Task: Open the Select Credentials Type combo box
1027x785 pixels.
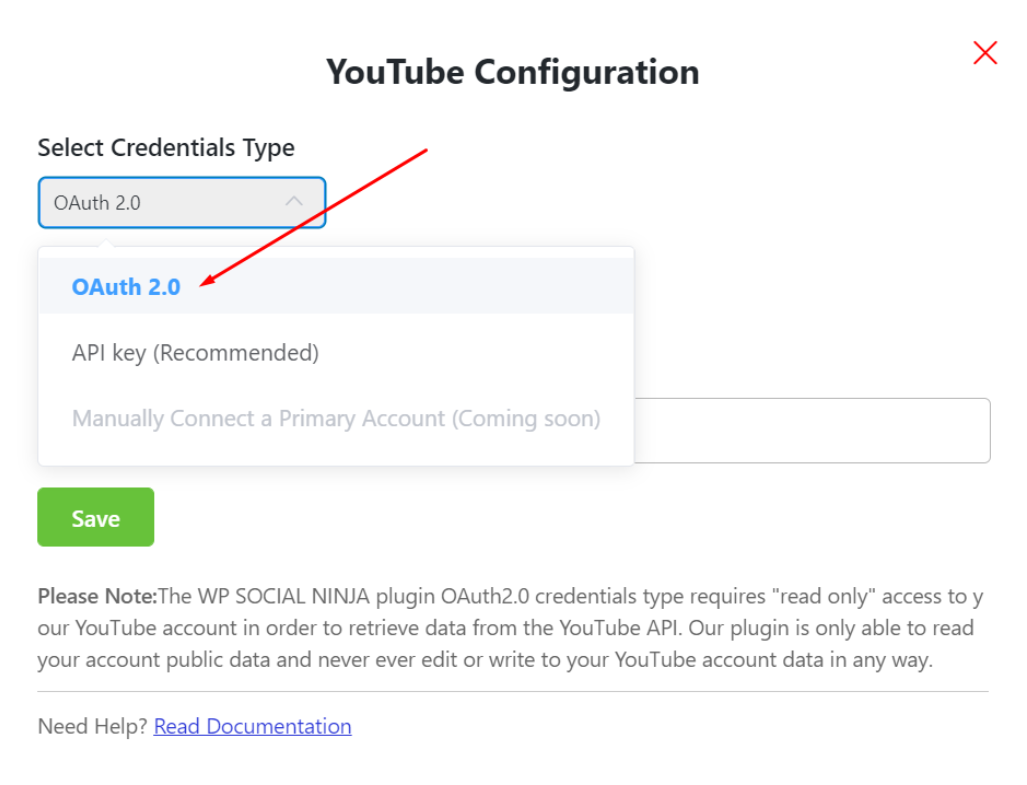Action: click(x=180, y=202)
